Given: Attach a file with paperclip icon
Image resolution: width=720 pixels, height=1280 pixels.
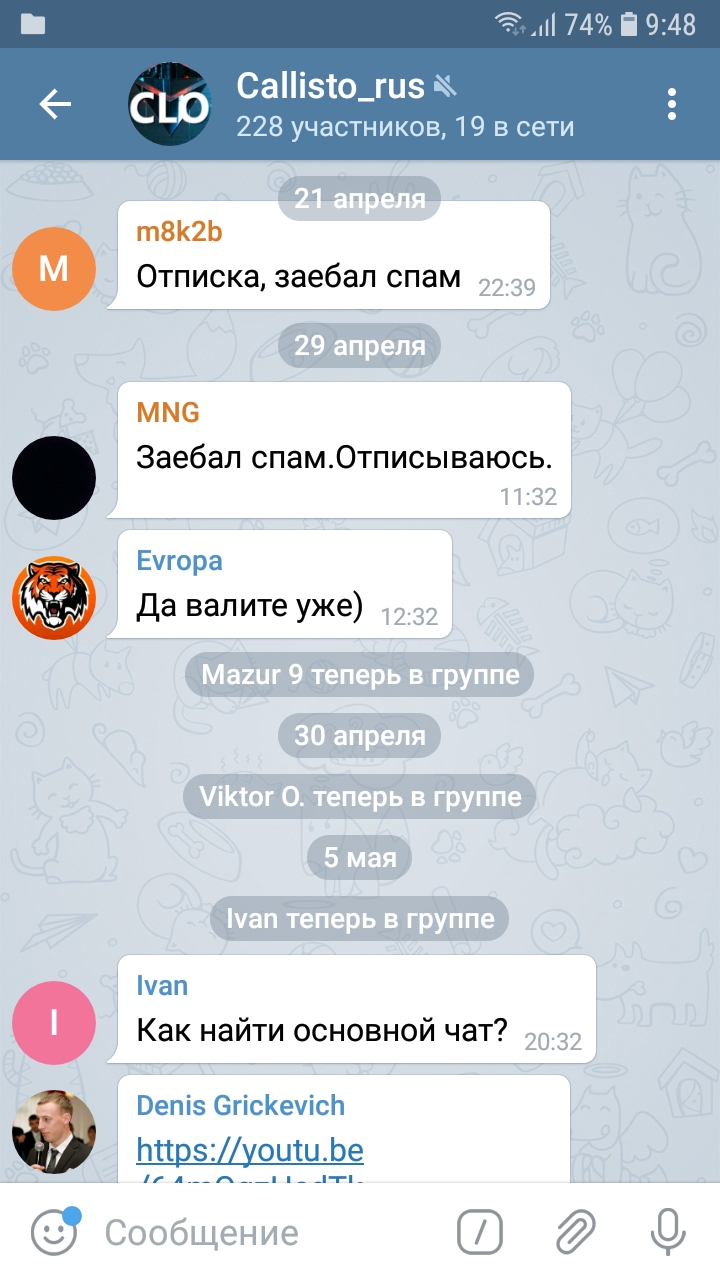Looking at the screenshot, I should [574, 1232].
